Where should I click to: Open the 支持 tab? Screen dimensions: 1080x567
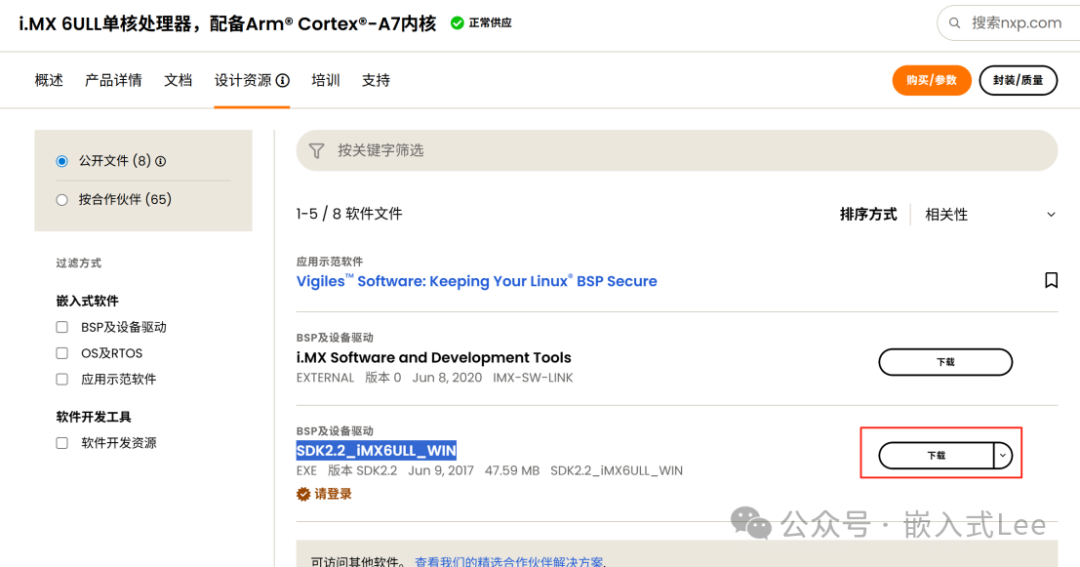[x=376, y=81]
